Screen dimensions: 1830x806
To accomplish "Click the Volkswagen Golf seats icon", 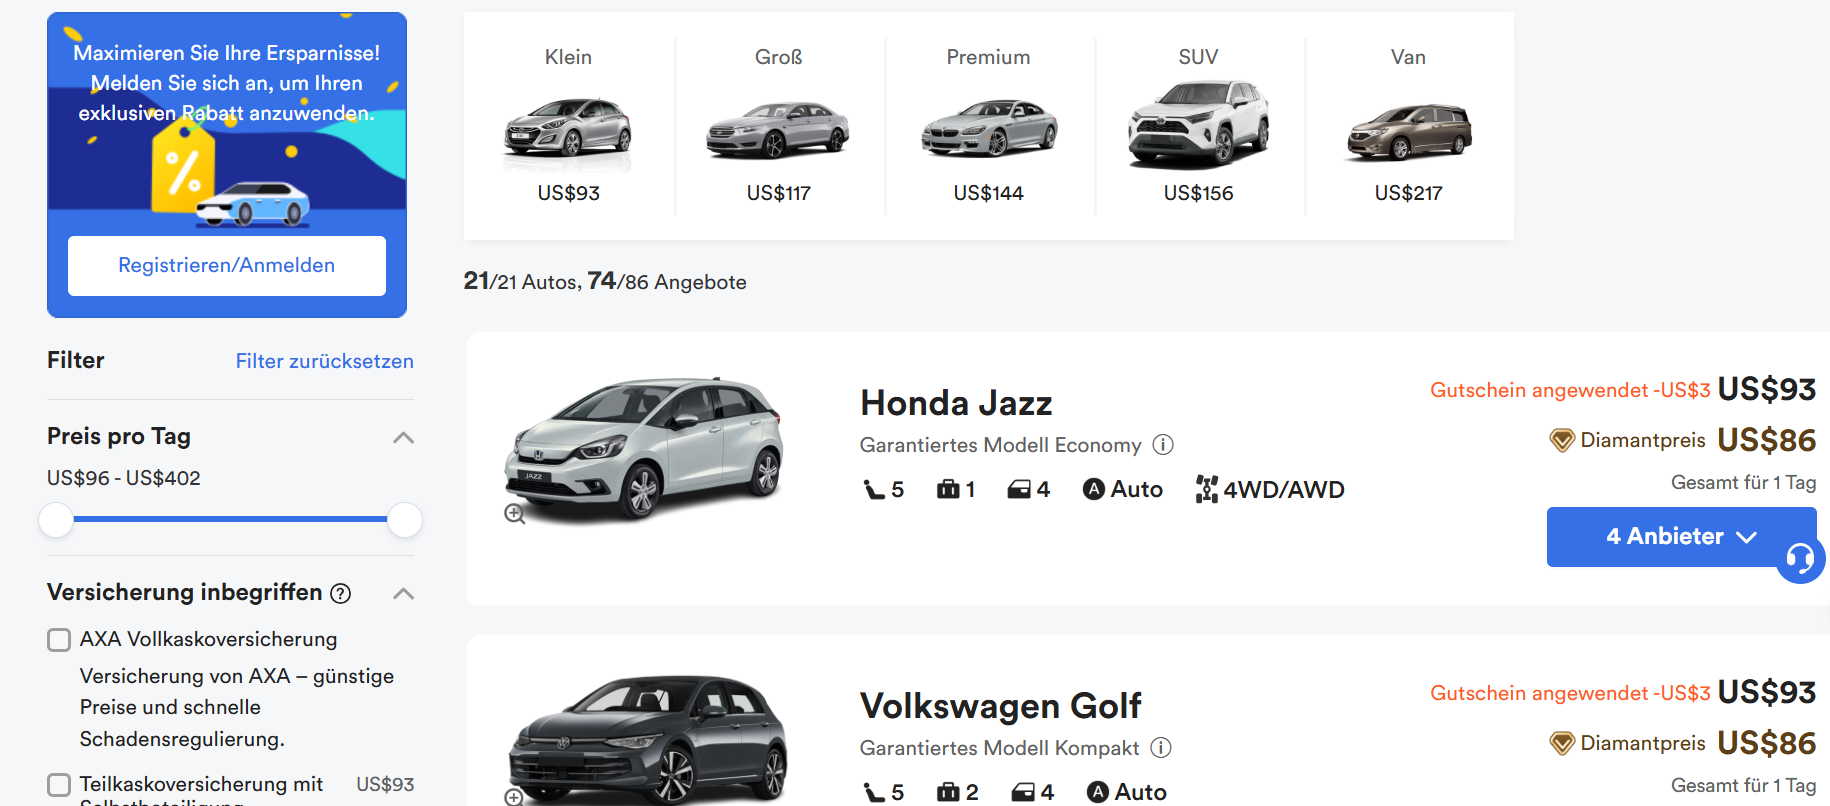I will click(x=873, y=792).
